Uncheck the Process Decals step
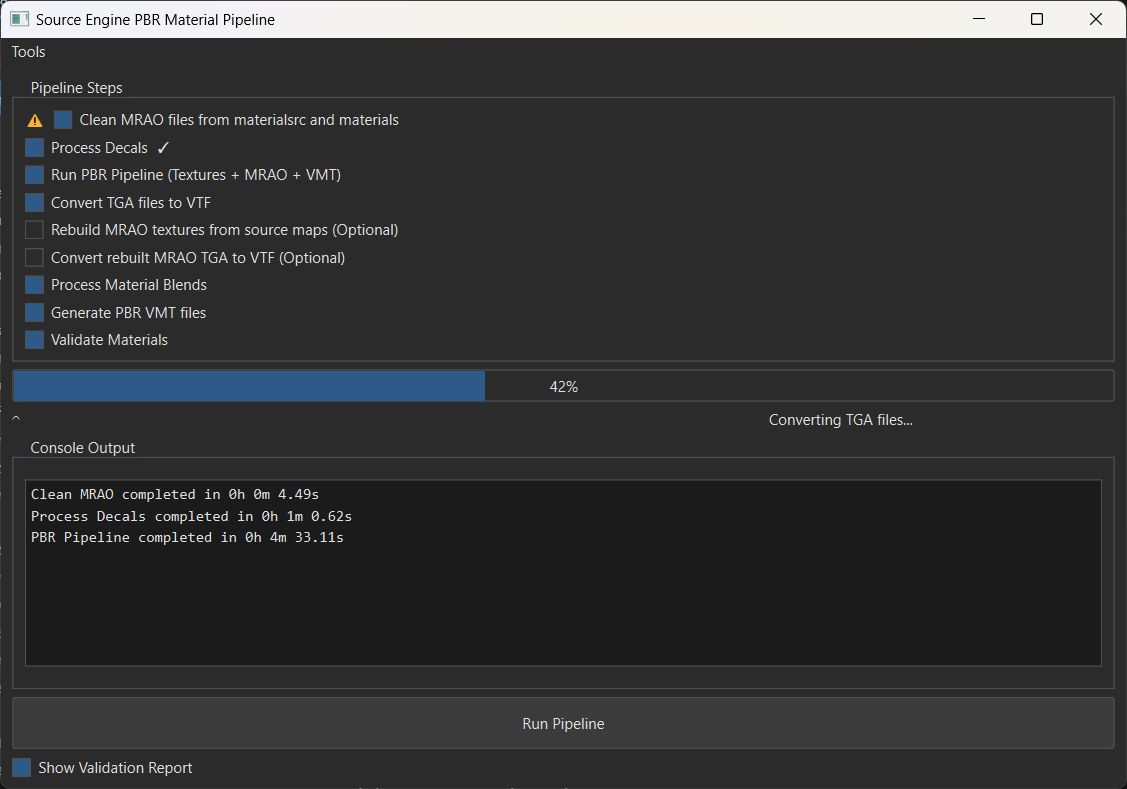 pyautogui.click(x=35, y=148)
